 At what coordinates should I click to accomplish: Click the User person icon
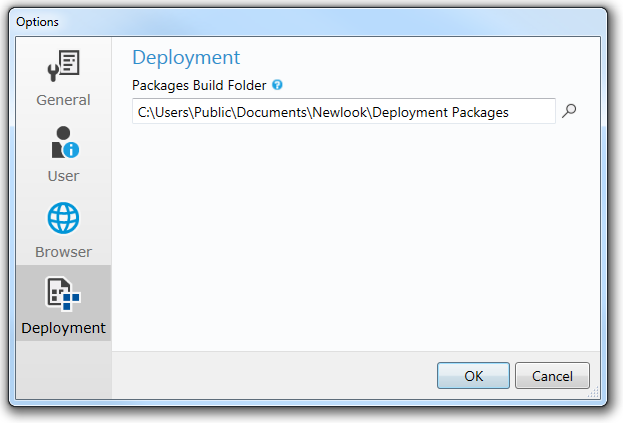point(63,142)
